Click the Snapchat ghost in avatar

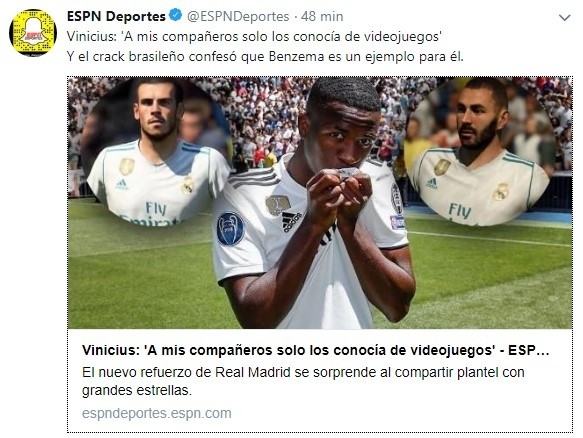point(33,33)
